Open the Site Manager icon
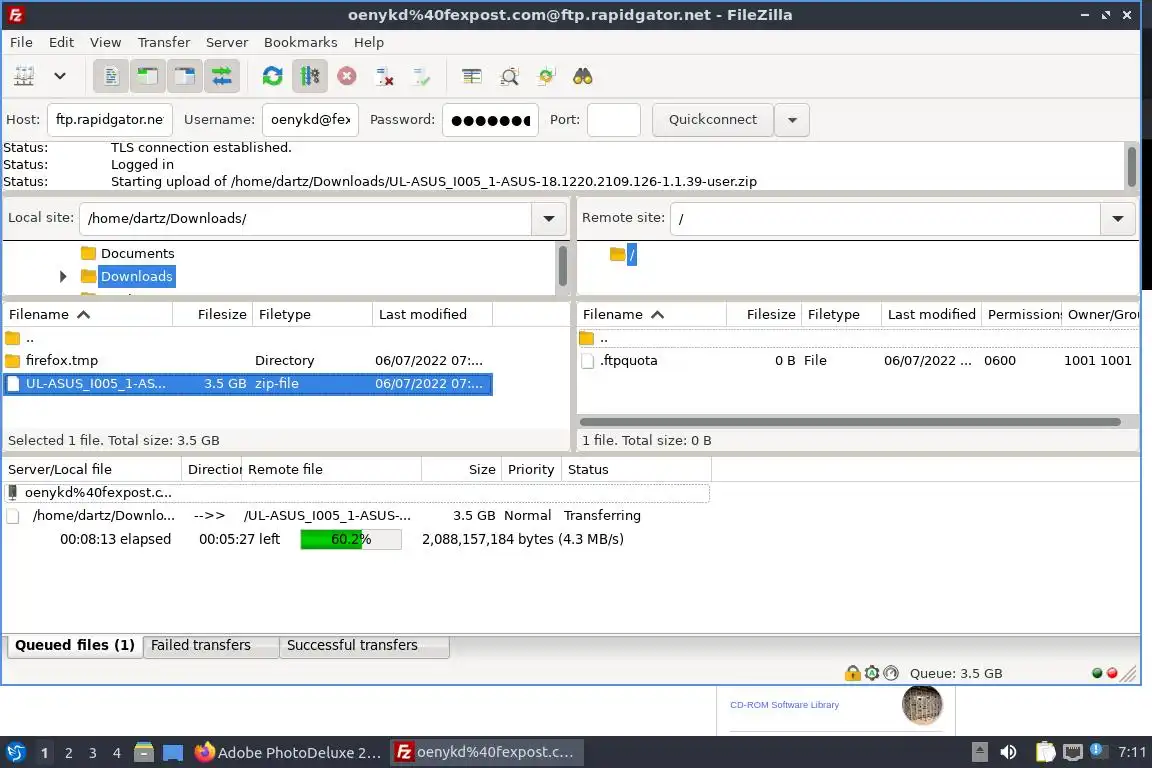This screenshot has height=768, width=1152. pos(24,76)
